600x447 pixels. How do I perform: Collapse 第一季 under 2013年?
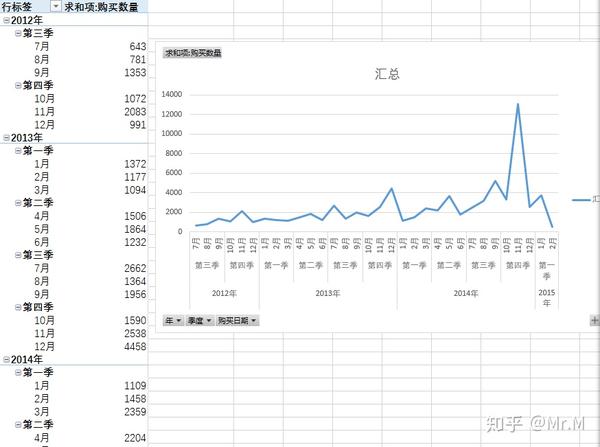pos(18,151)
